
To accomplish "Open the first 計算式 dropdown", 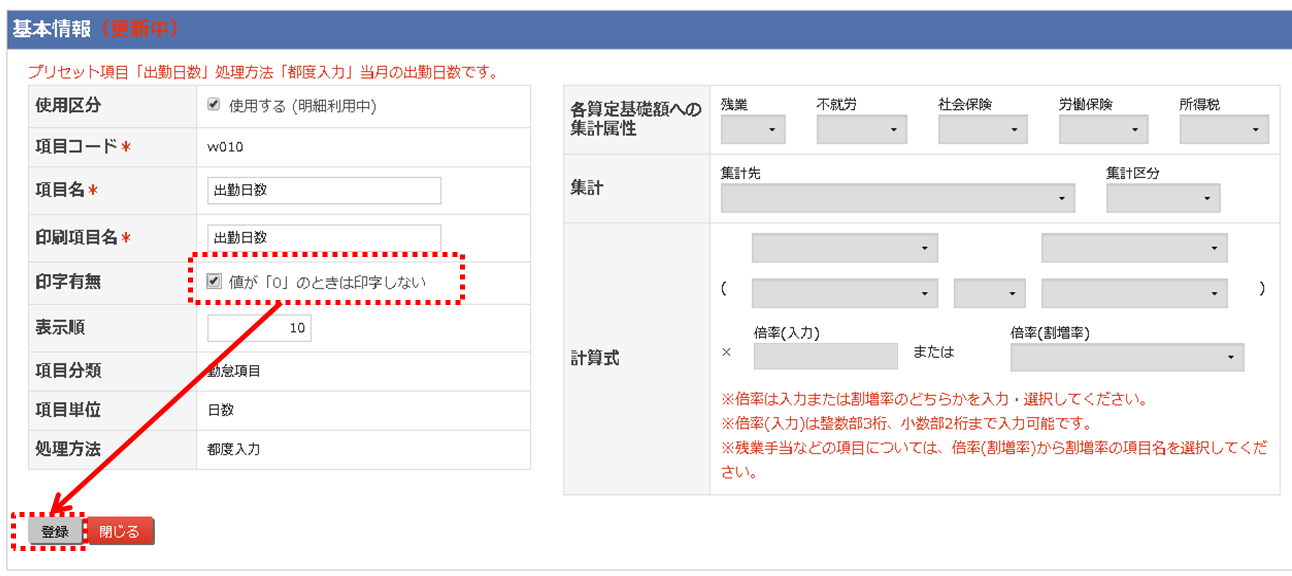I will [x=843, y=247].
